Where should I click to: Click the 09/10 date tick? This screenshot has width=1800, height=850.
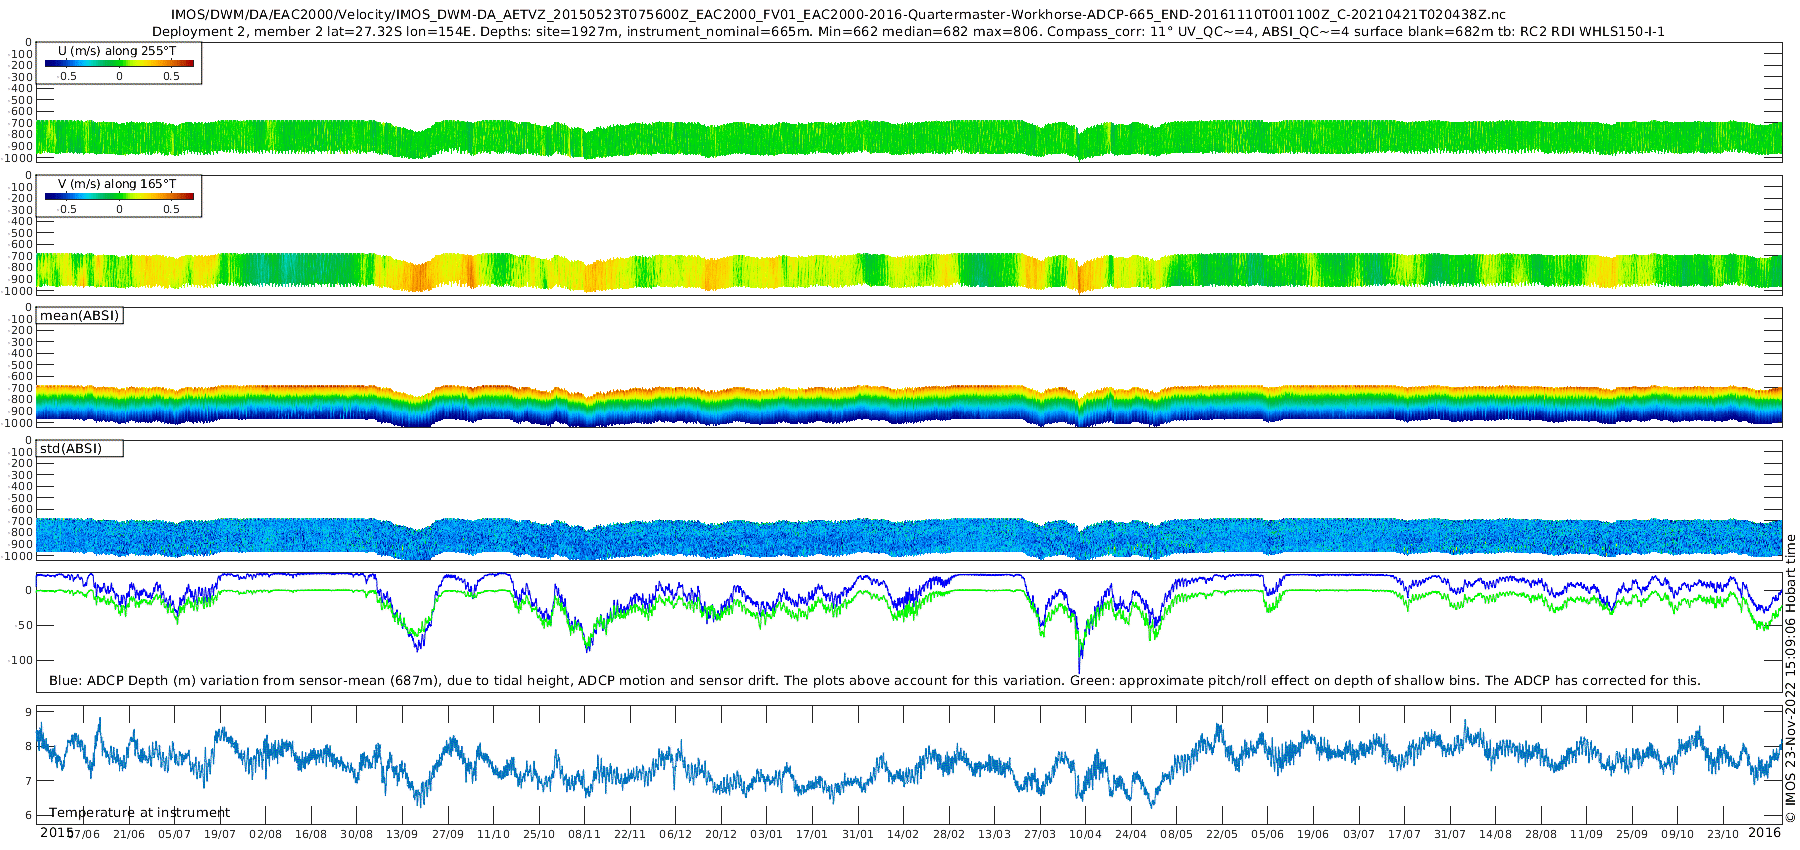coord(1678,834)
